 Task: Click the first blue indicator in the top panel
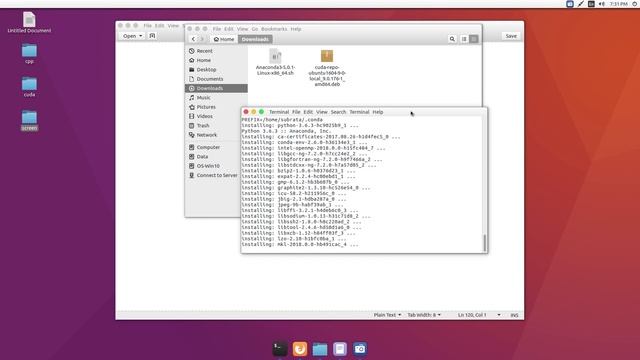570,4
